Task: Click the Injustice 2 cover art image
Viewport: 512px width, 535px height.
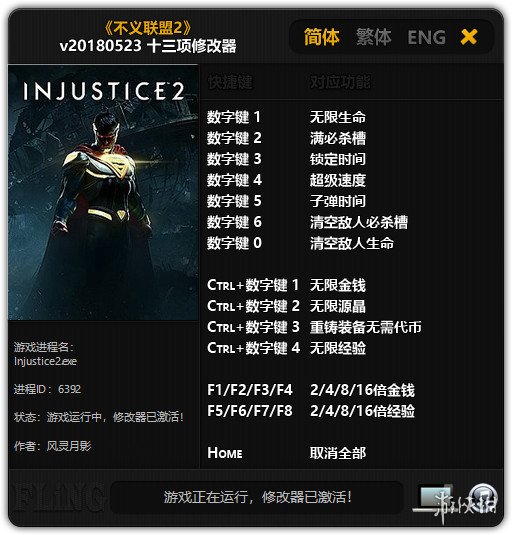Action: 103,193
